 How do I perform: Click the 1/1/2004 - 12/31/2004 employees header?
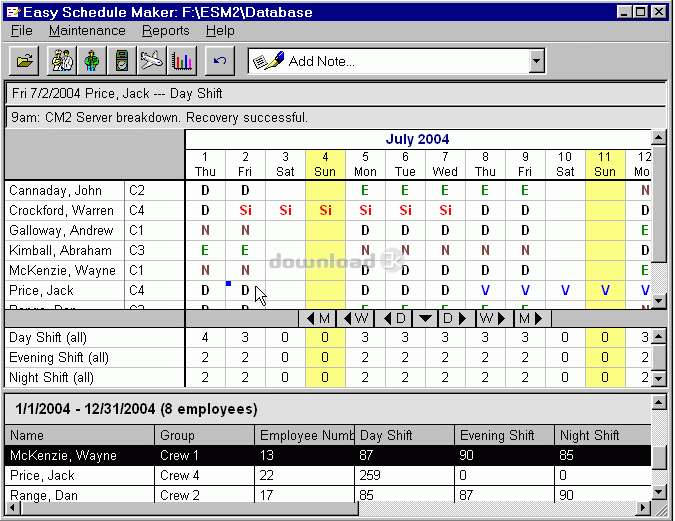(136, 409)
